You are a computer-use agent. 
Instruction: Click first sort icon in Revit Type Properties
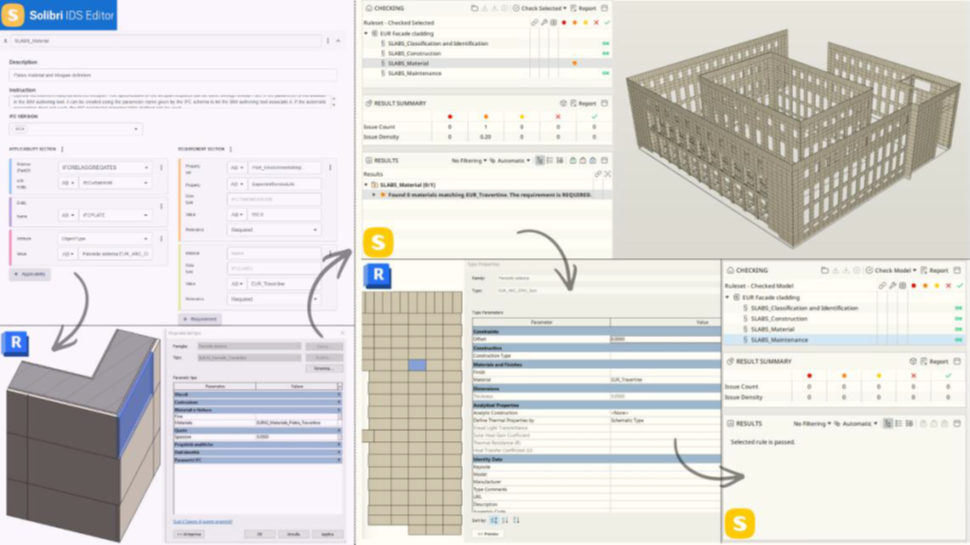click(x=494, y=520)
